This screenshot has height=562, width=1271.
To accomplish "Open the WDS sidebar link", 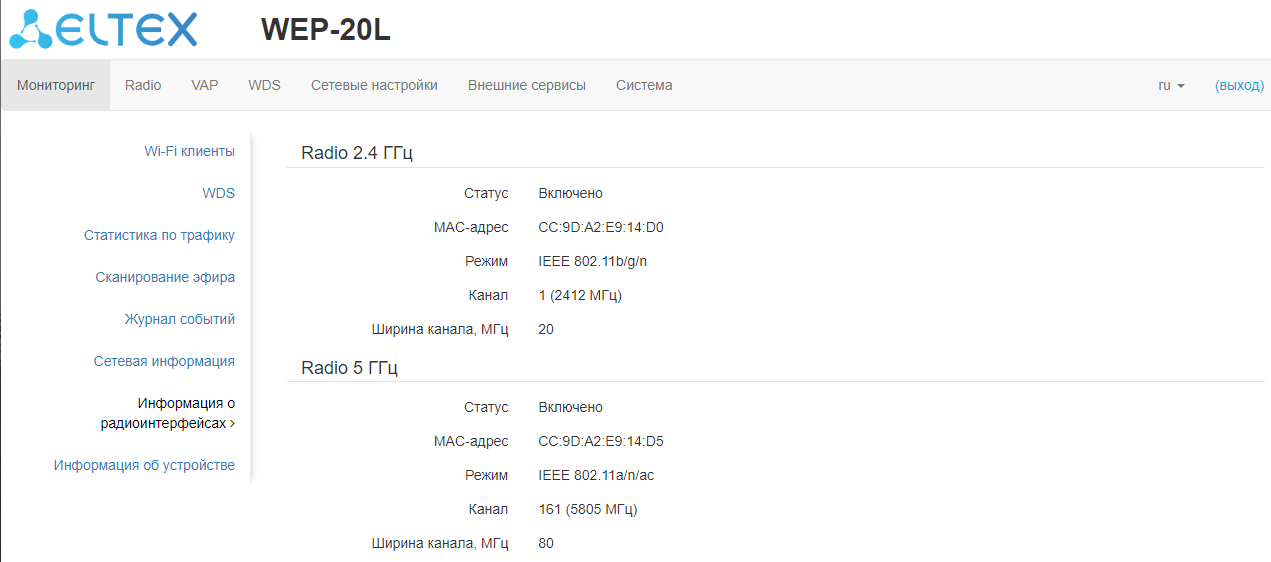I will (x=218, y=194).
